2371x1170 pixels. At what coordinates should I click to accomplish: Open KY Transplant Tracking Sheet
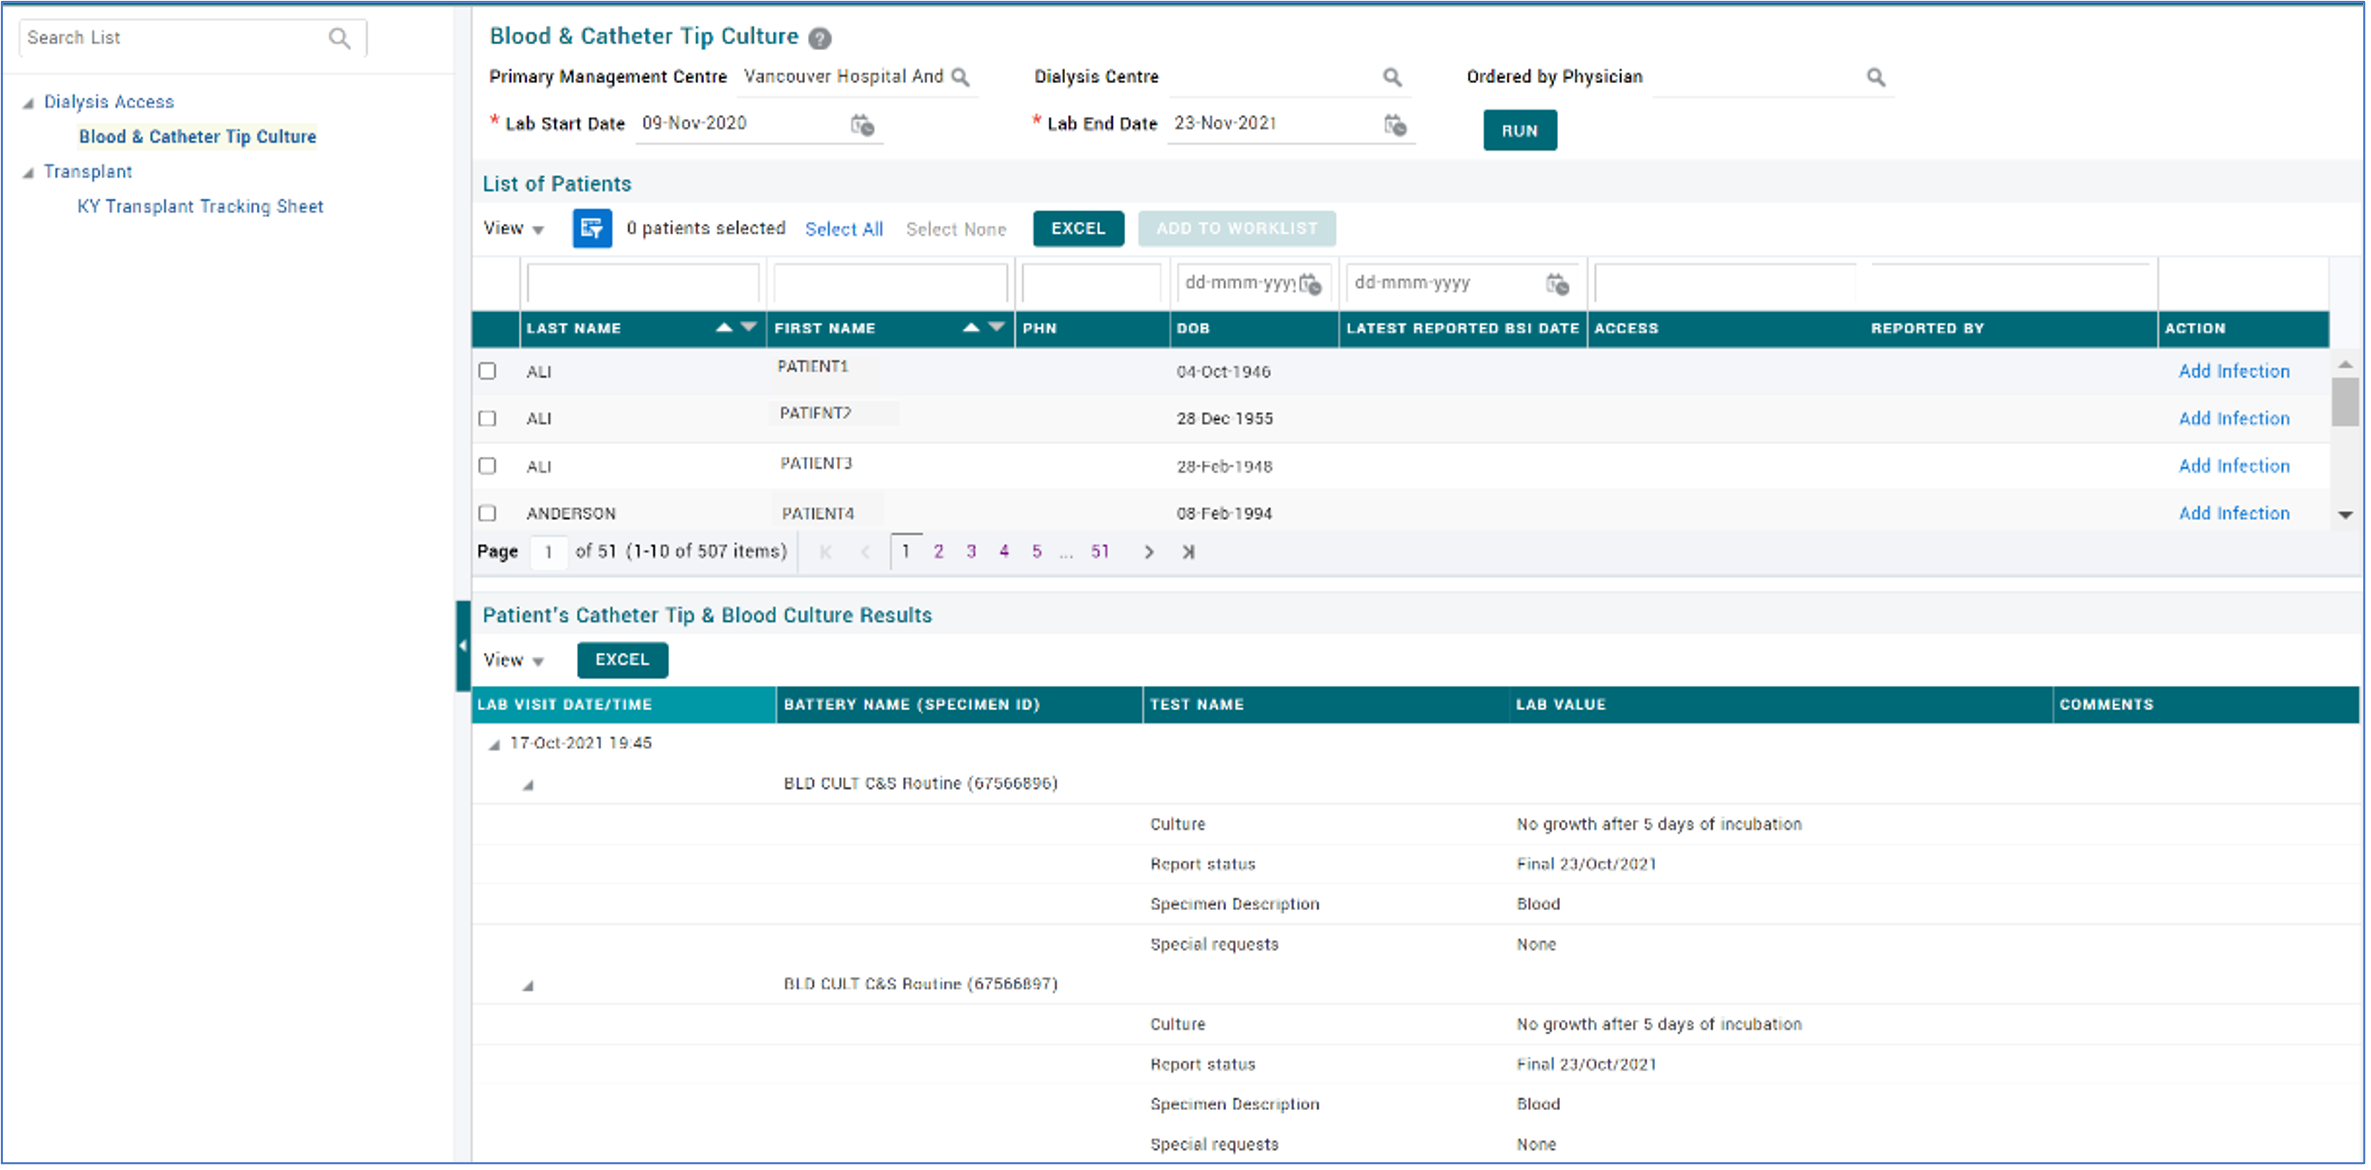click(x=200, y=207)
